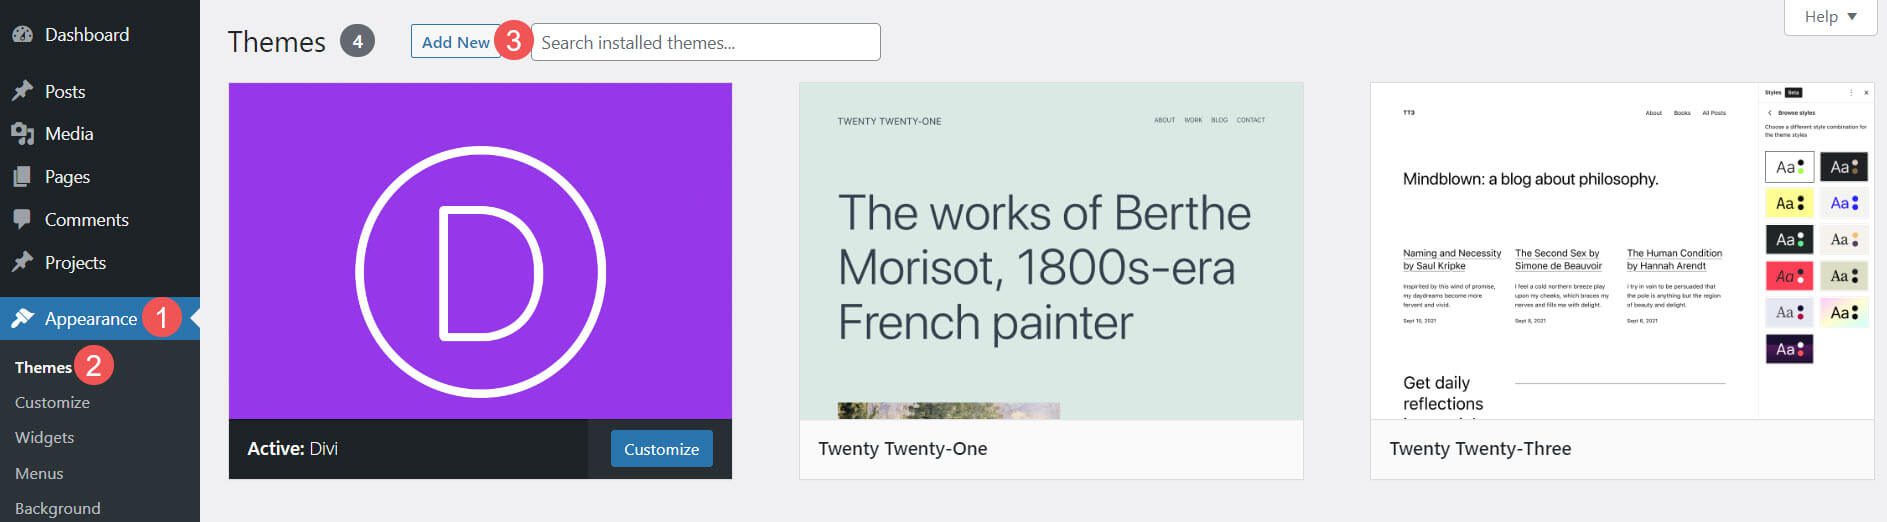The image size is (1887, 522).
Task: Click the Dashboard gauge icon
Action: point(22,34)
